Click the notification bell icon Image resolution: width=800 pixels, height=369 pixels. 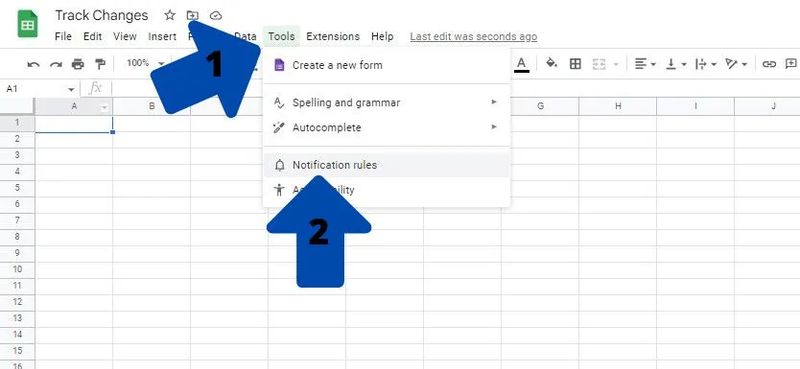pyautogui.click(x=279, y=165)
